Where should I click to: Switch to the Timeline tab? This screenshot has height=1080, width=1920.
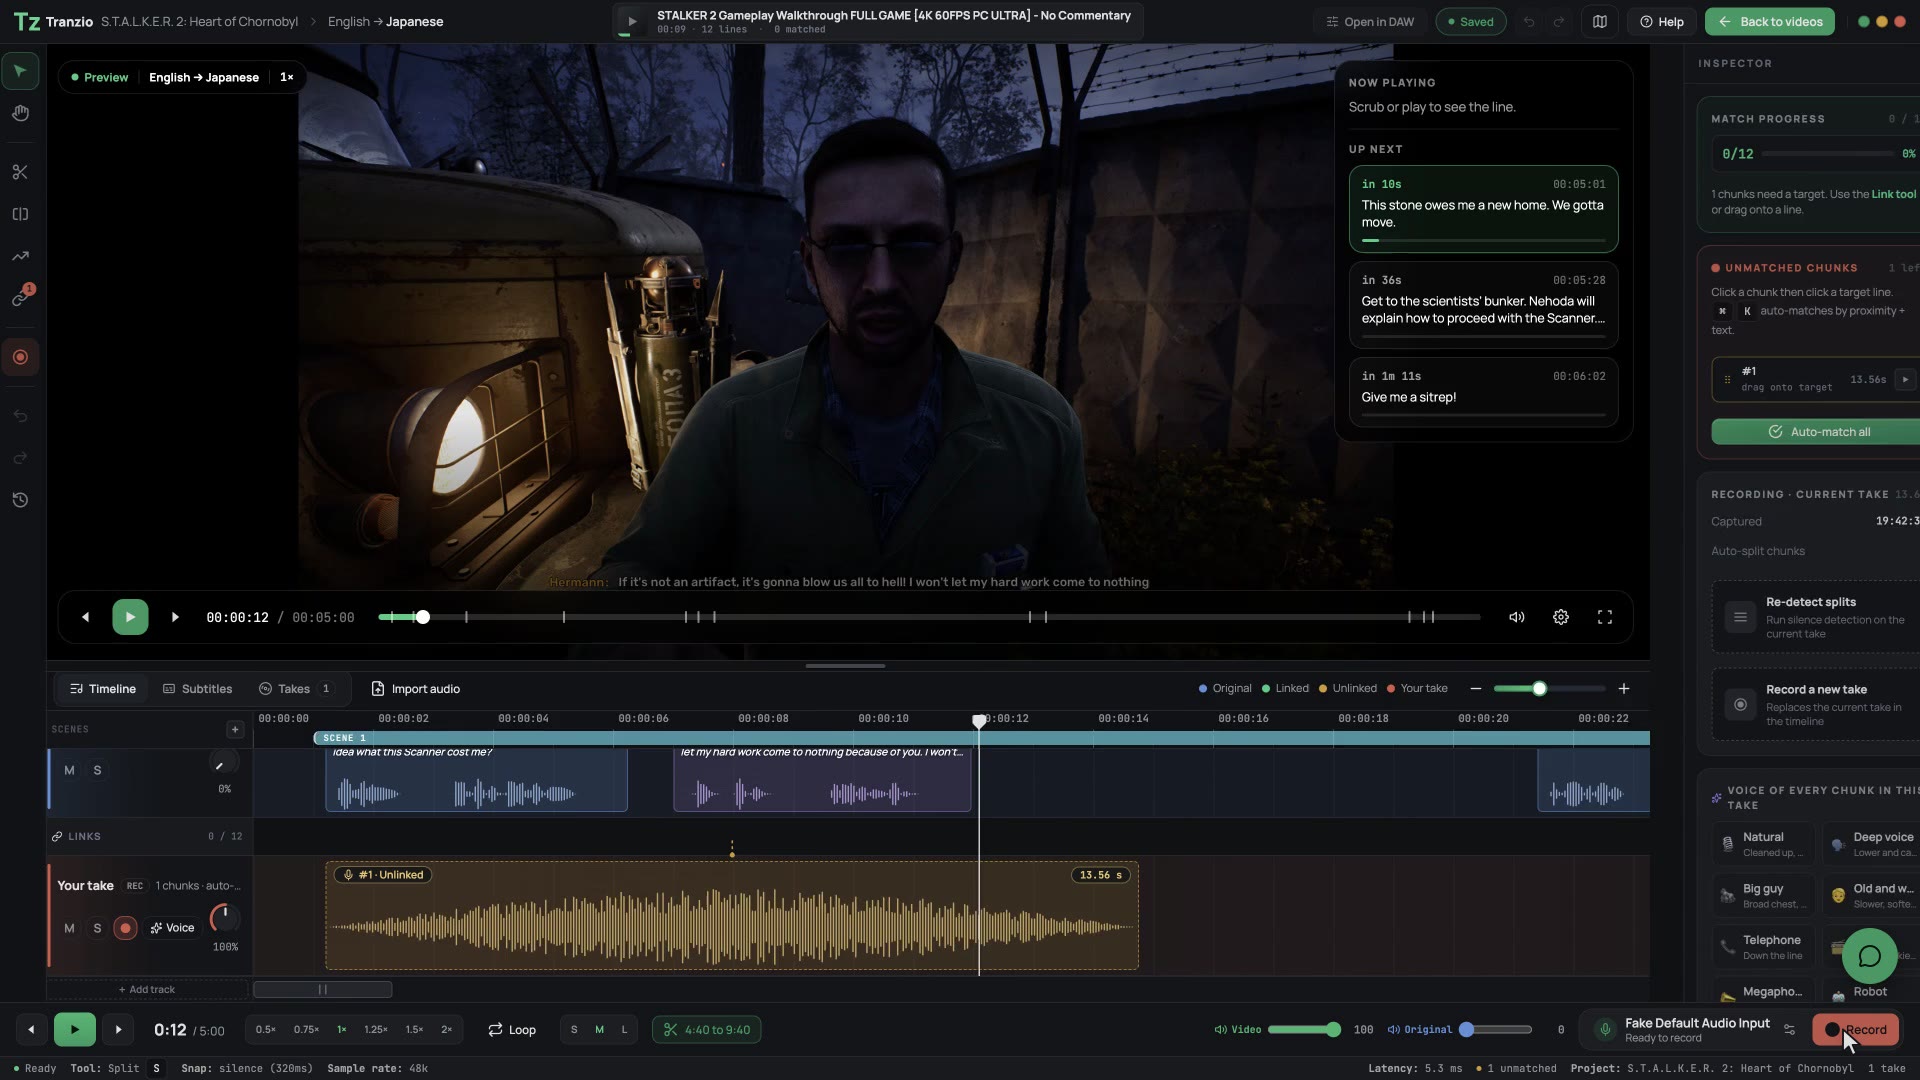103,689
